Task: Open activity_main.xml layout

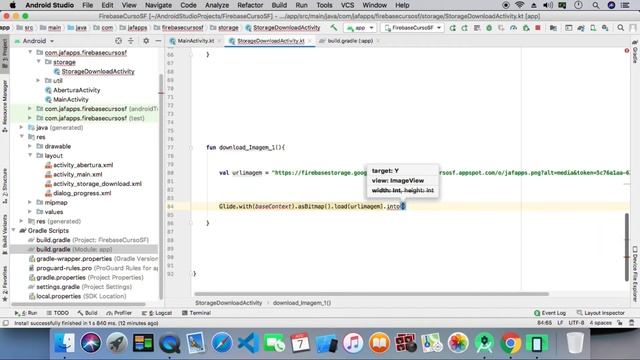Action: 78,175
